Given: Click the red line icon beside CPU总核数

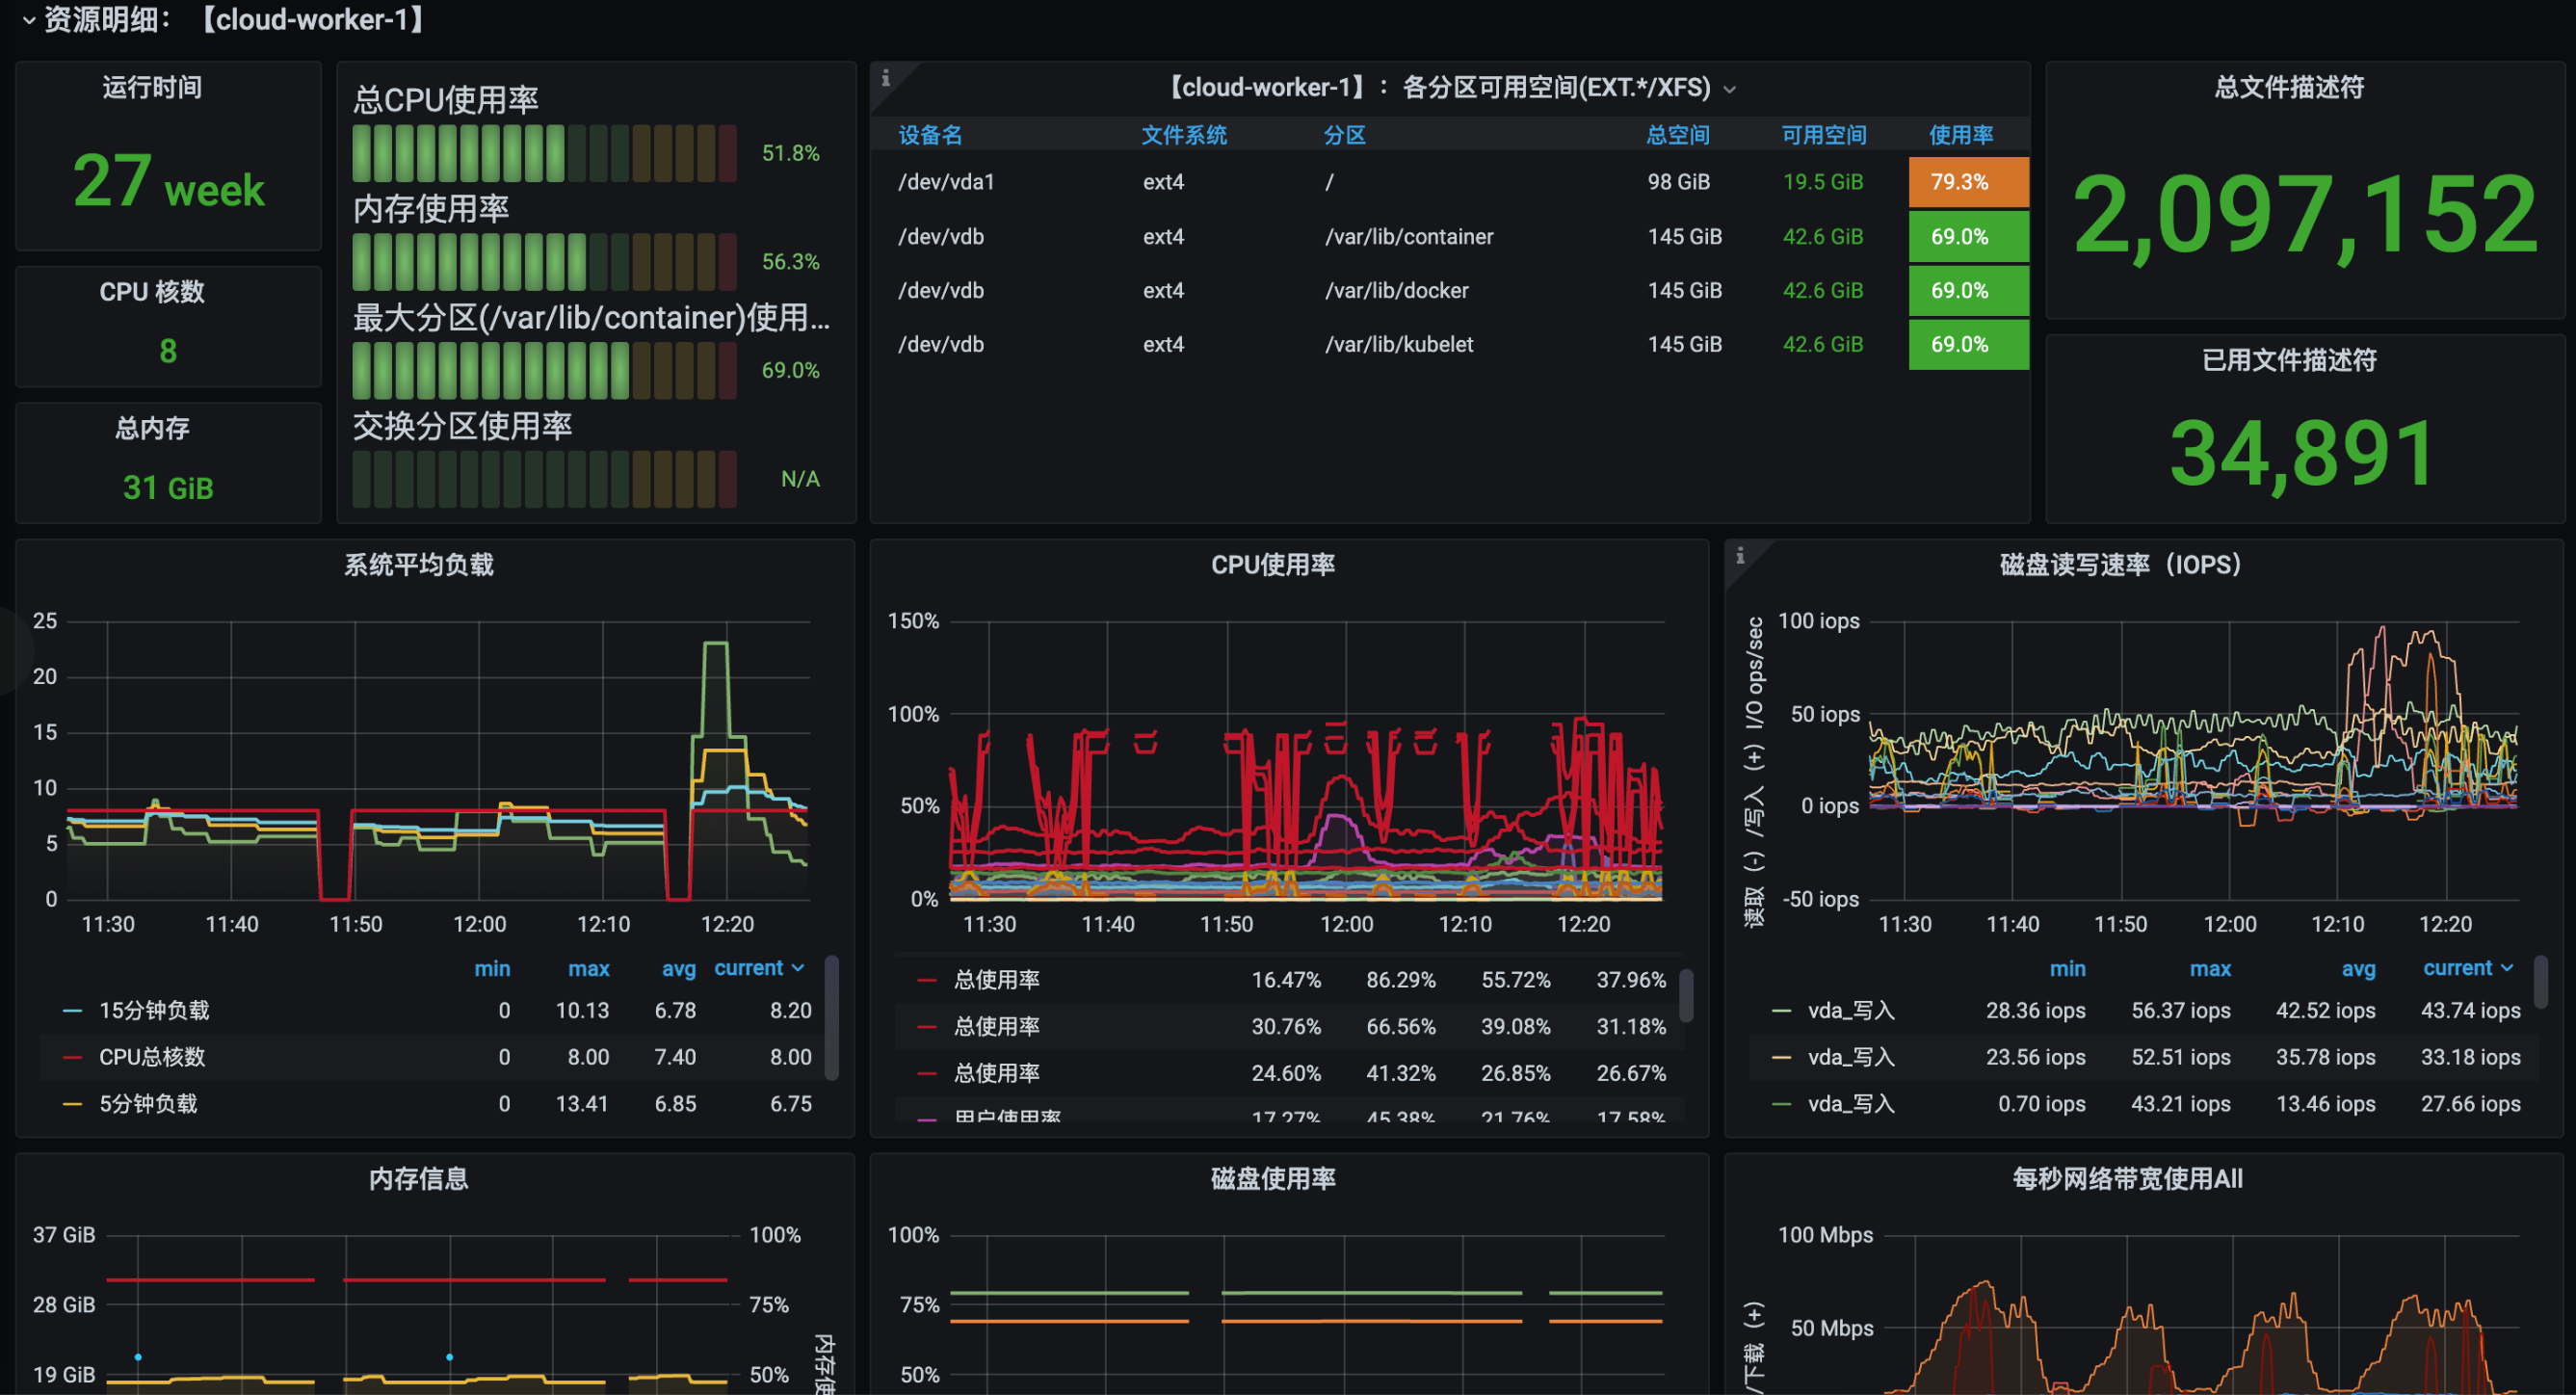Looking at the screenshot, I should click(72, 1057).
